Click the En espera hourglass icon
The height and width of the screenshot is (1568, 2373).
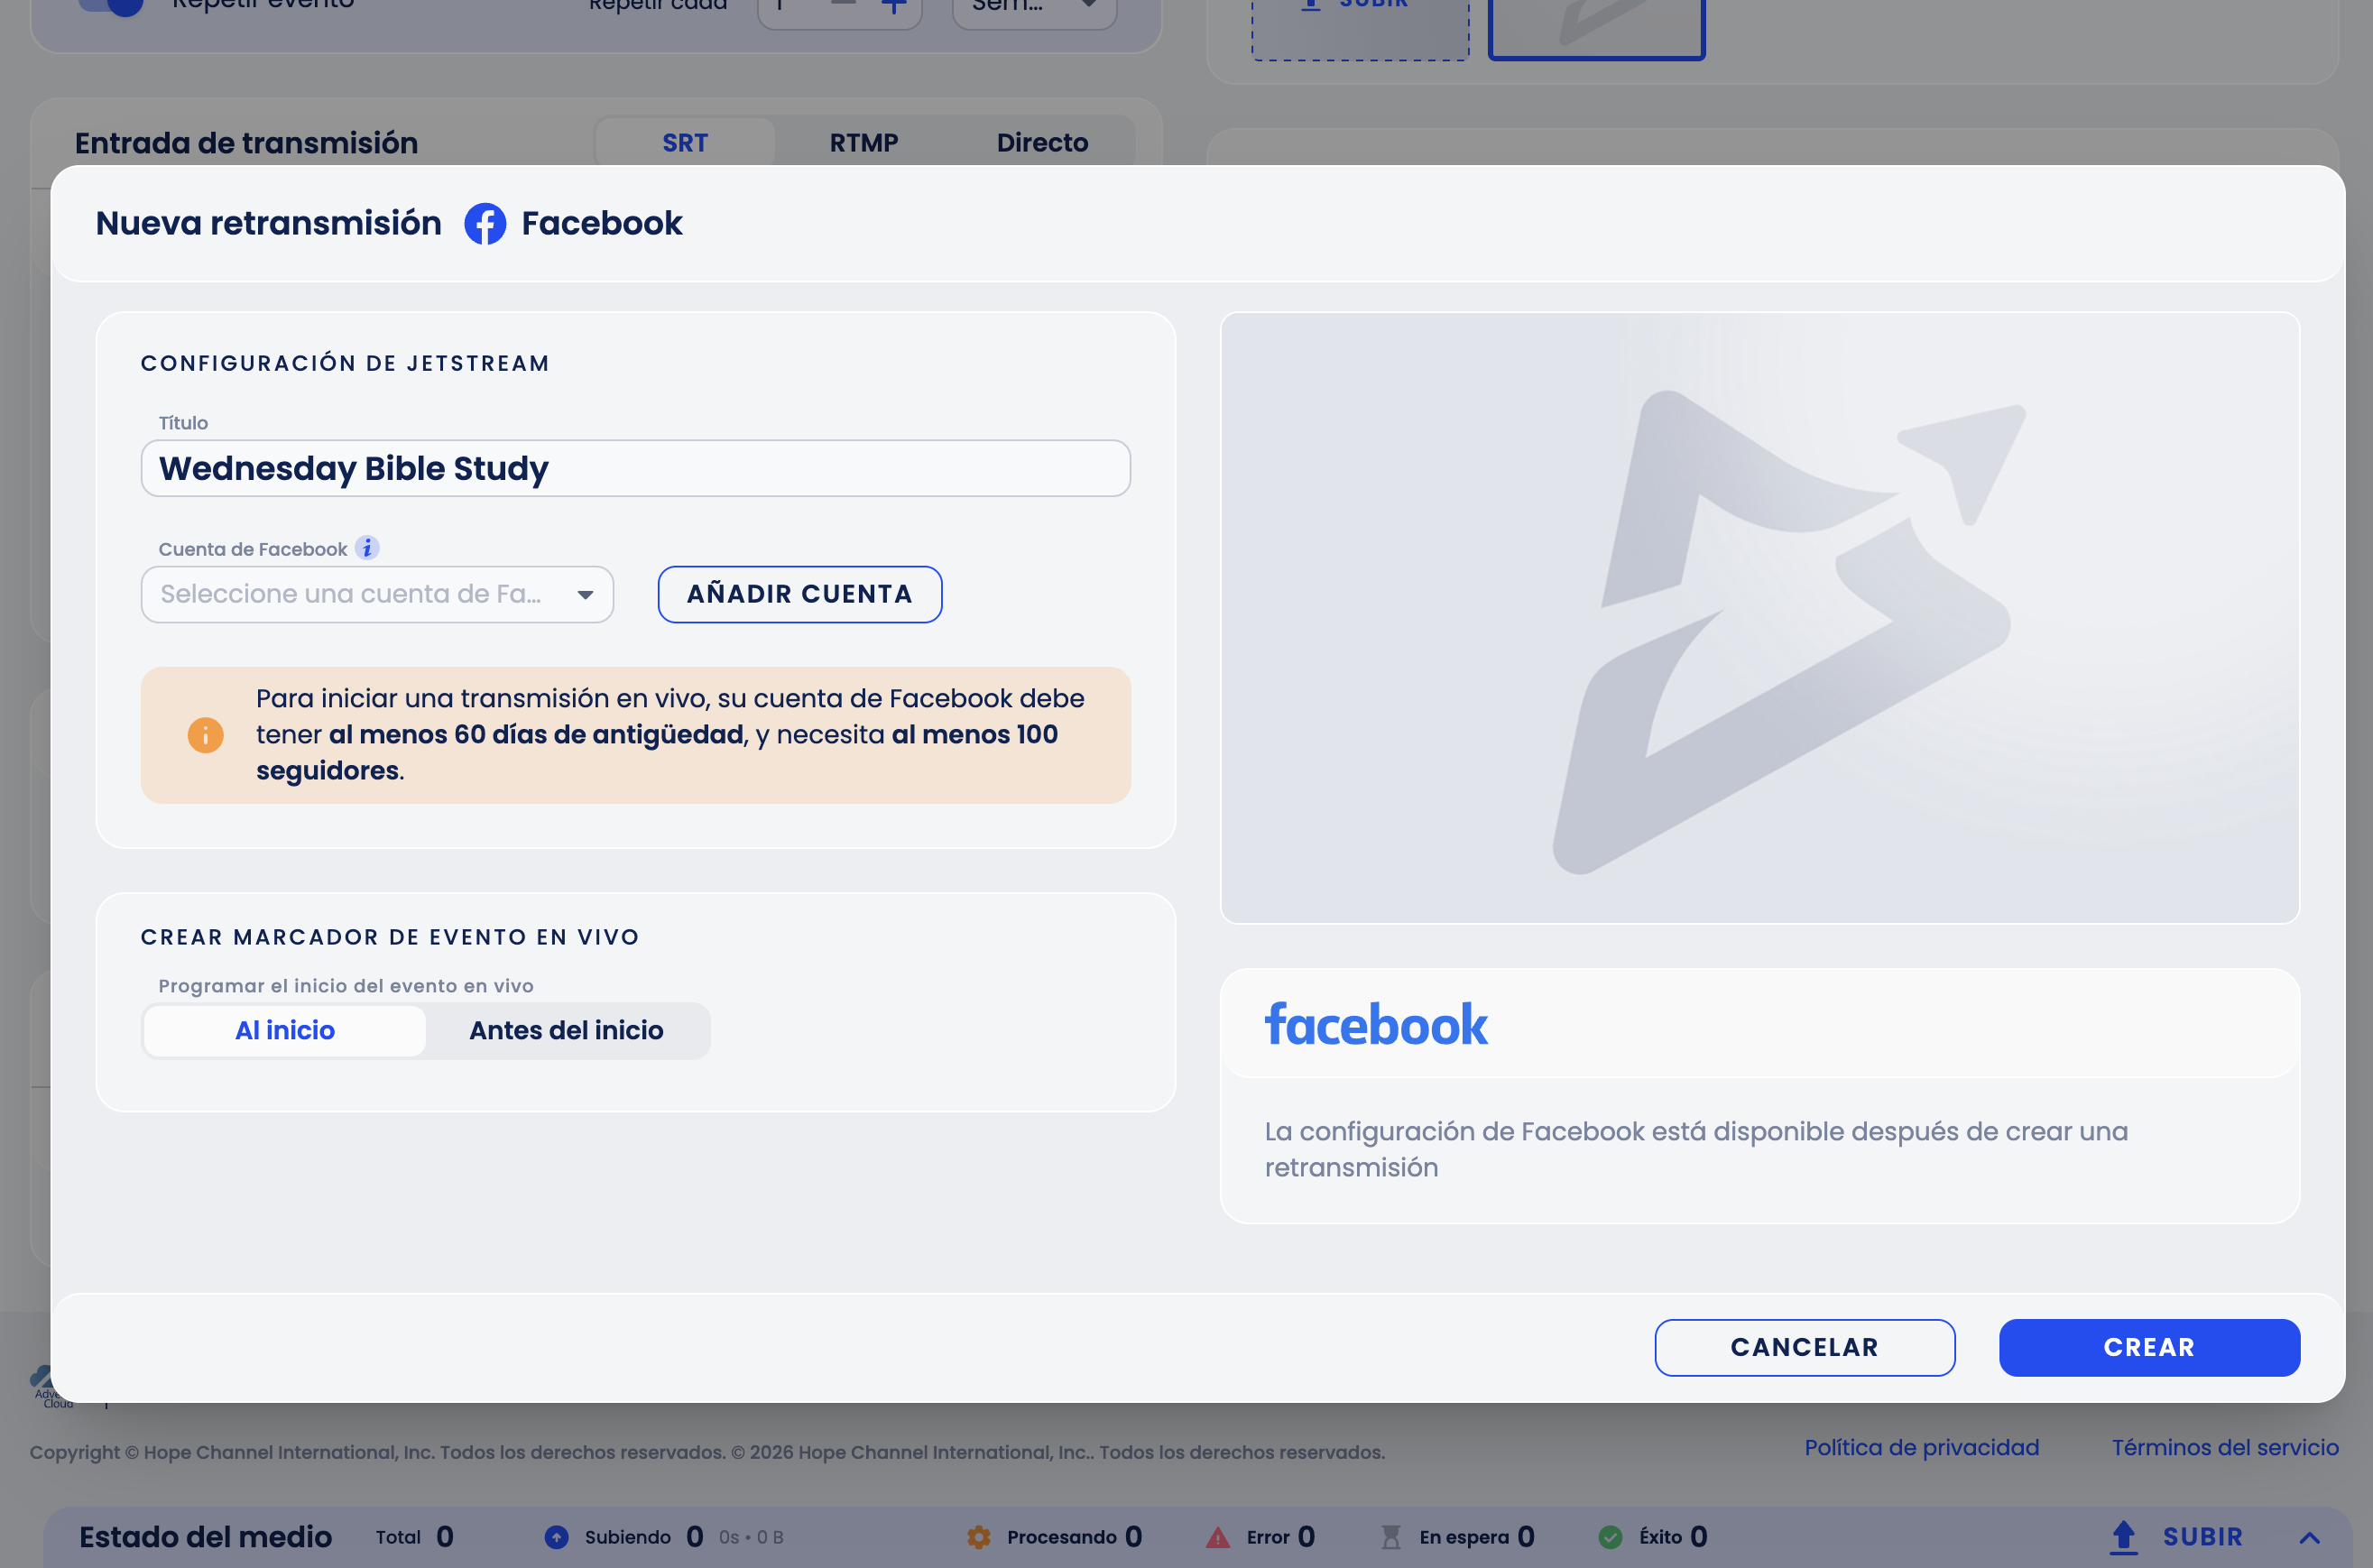click(x=1391, y=1537)
